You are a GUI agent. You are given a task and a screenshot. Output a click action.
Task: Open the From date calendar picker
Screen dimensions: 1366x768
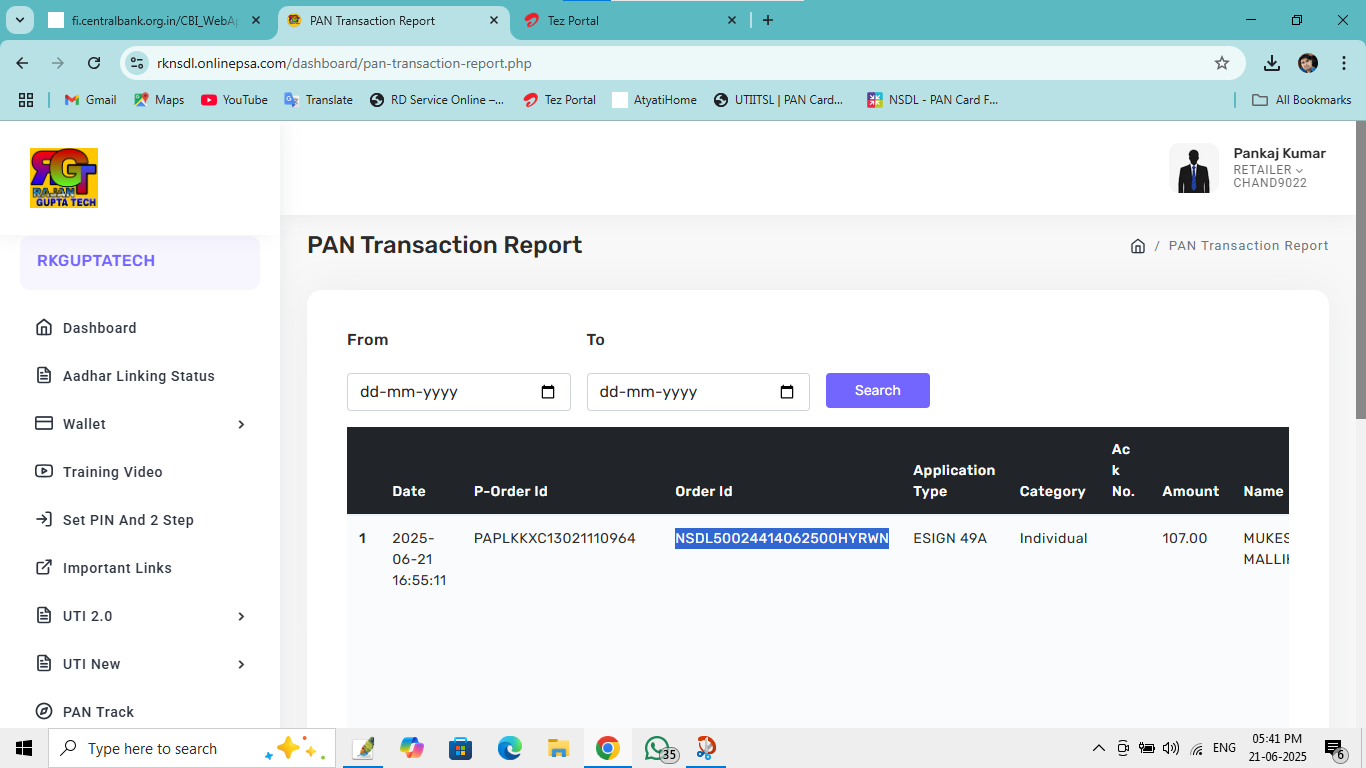coord(548,392)
